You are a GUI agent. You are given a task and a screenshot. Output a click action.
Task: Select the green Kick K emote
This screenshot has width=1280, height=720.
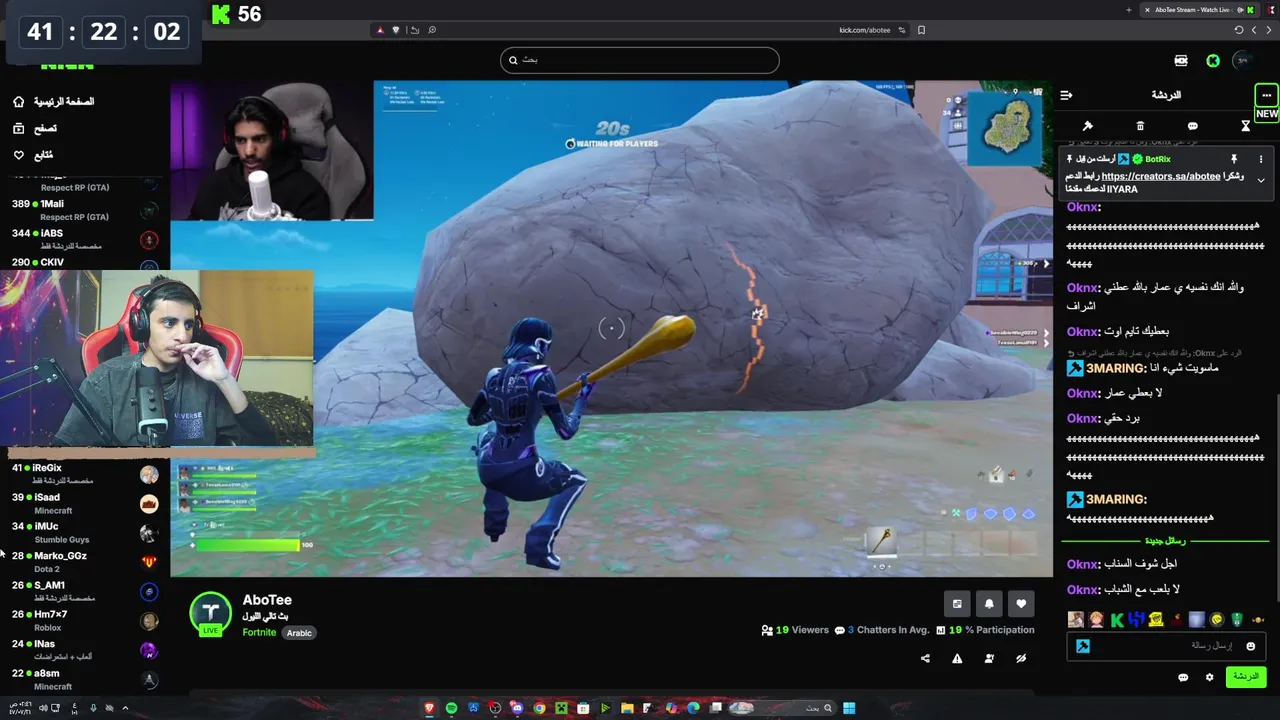1116,620
